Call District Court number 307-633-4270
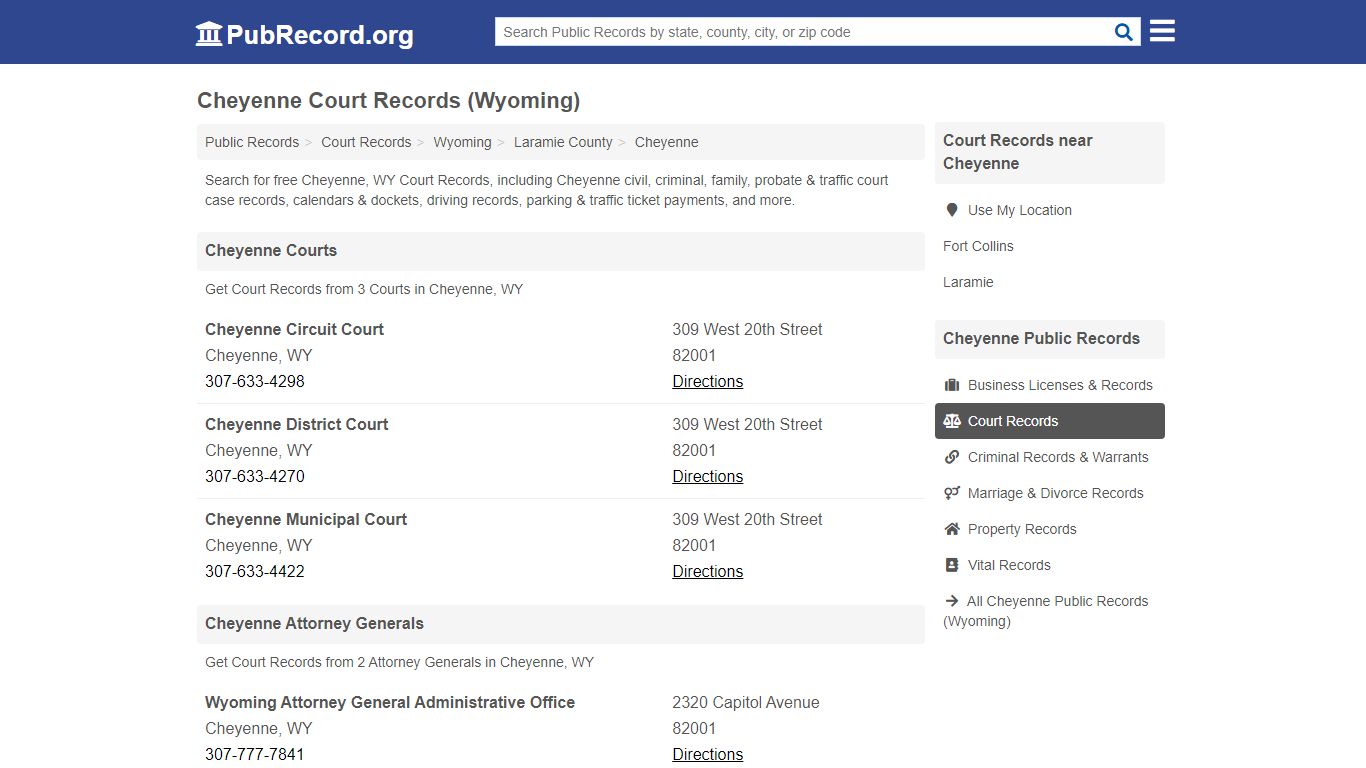 coord(255,476)
